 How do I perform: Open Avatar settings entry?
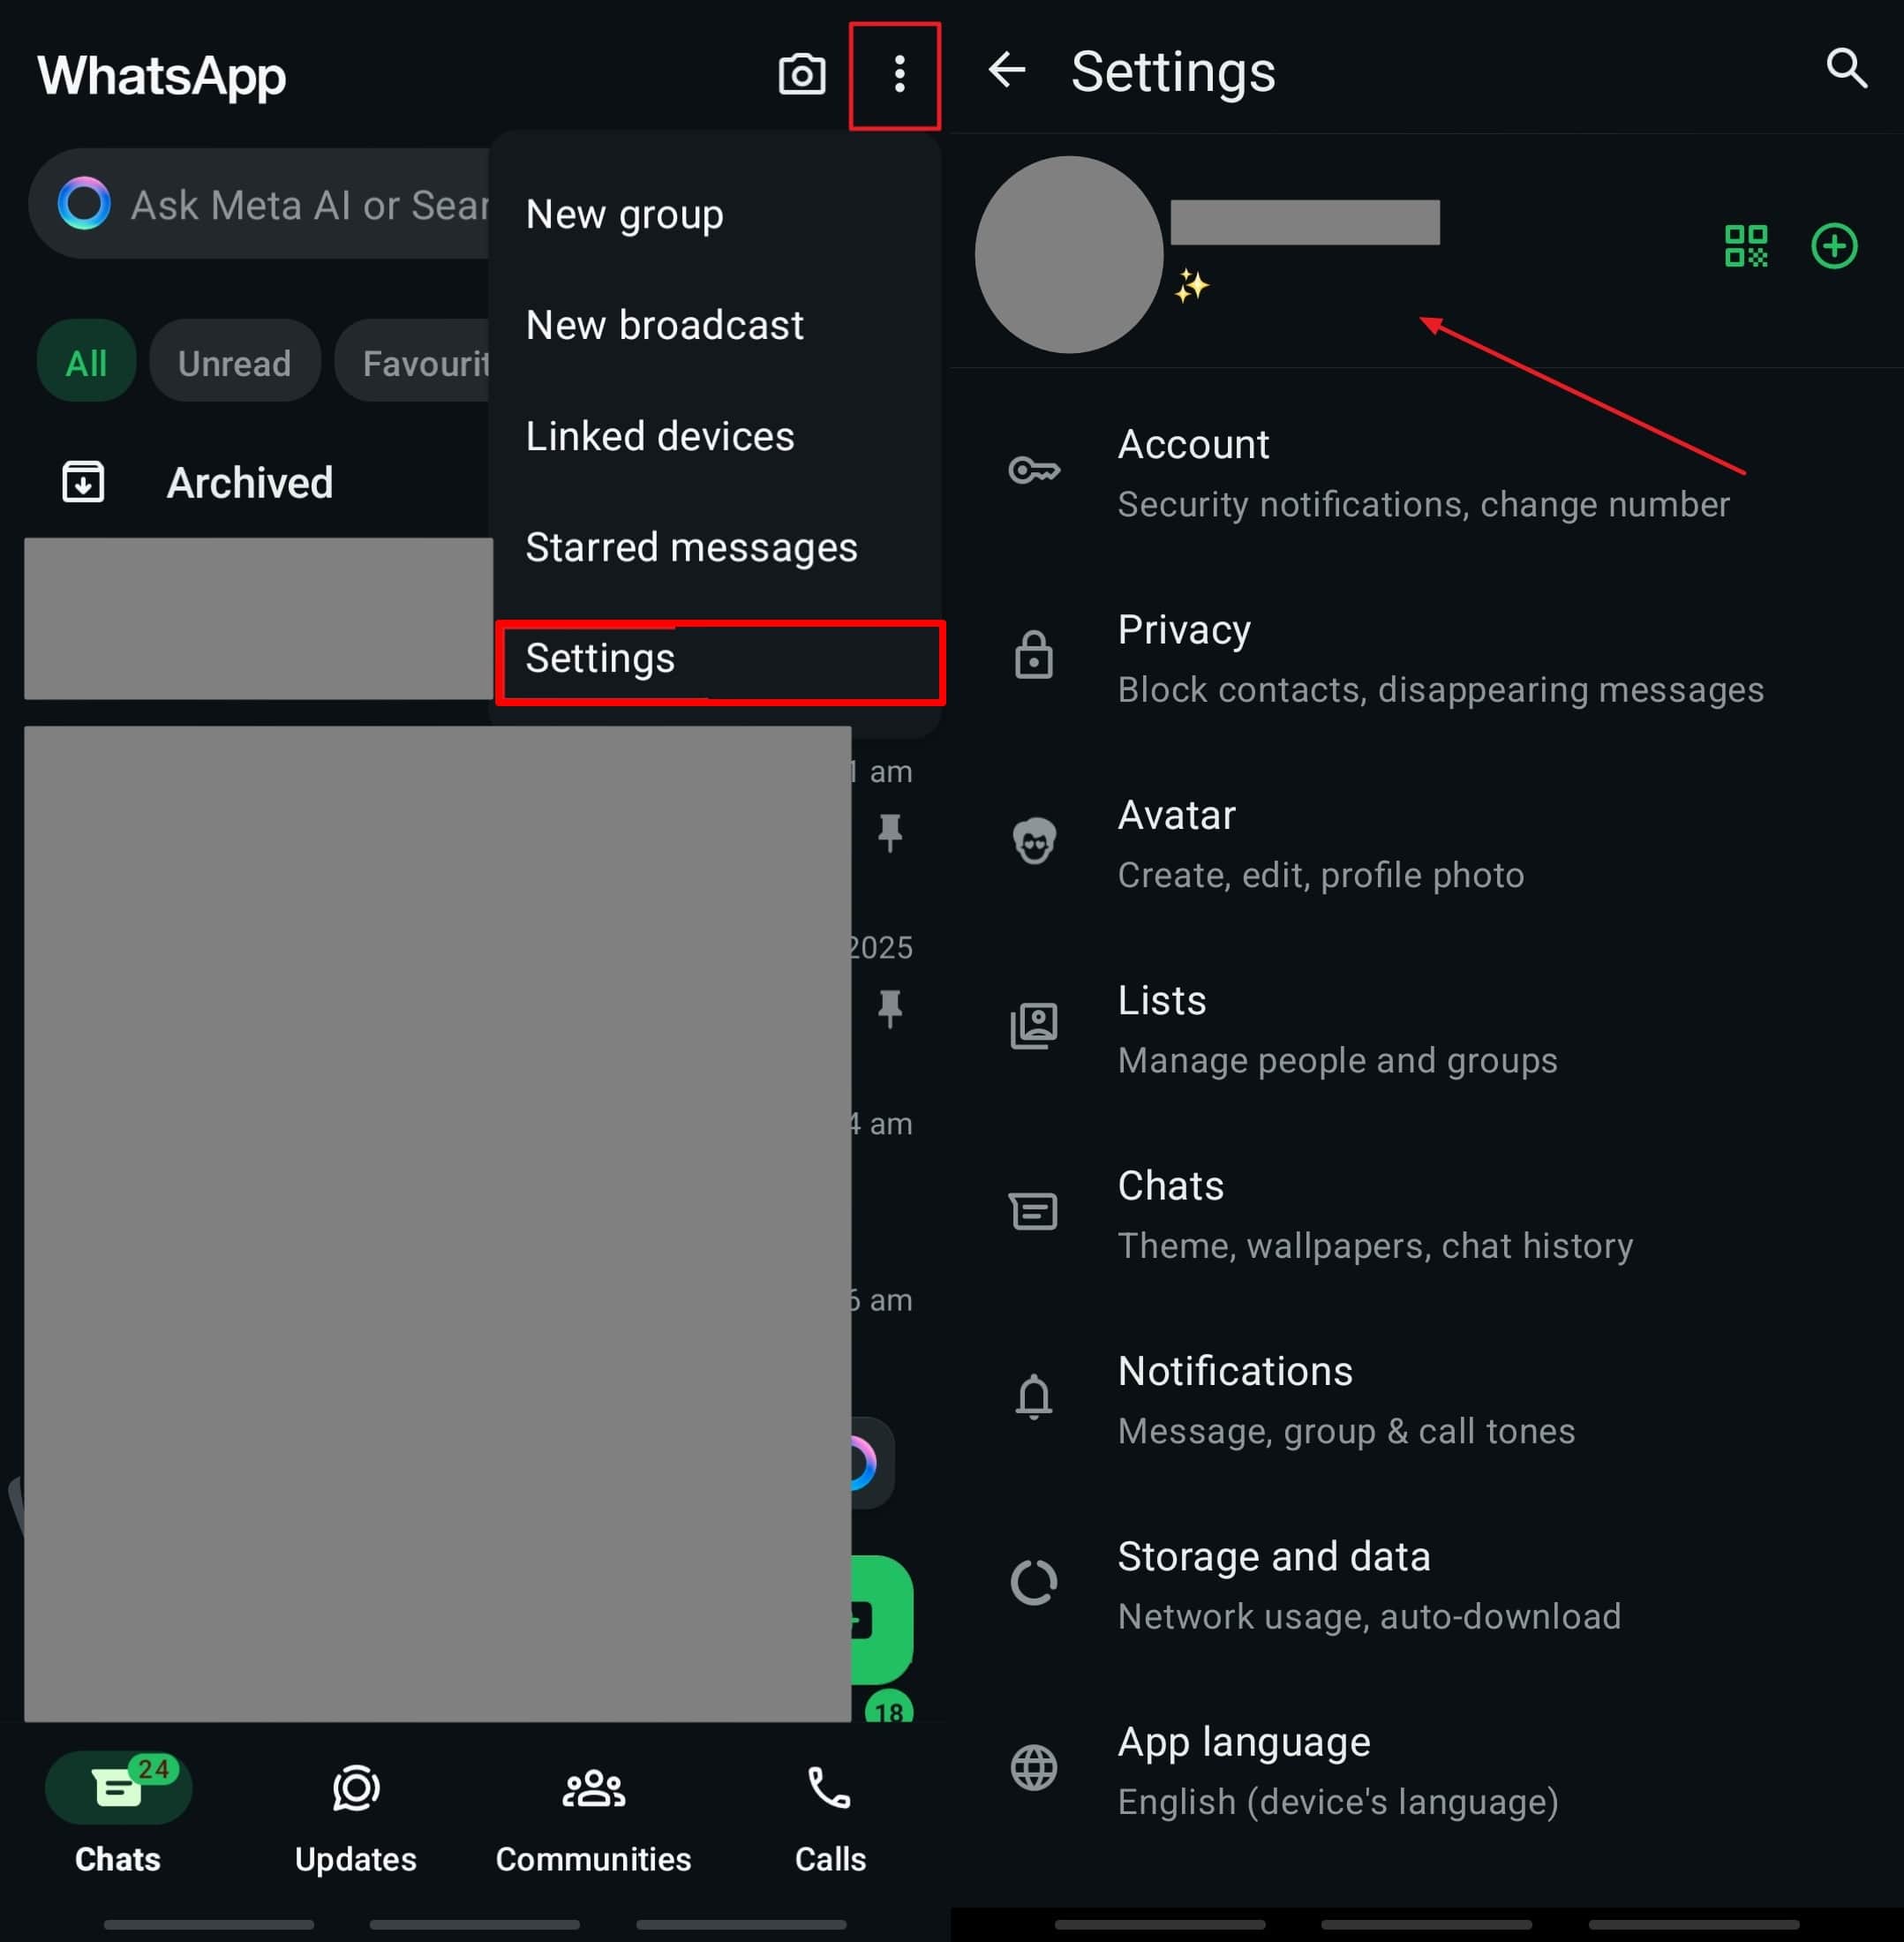pos(1427,843)
